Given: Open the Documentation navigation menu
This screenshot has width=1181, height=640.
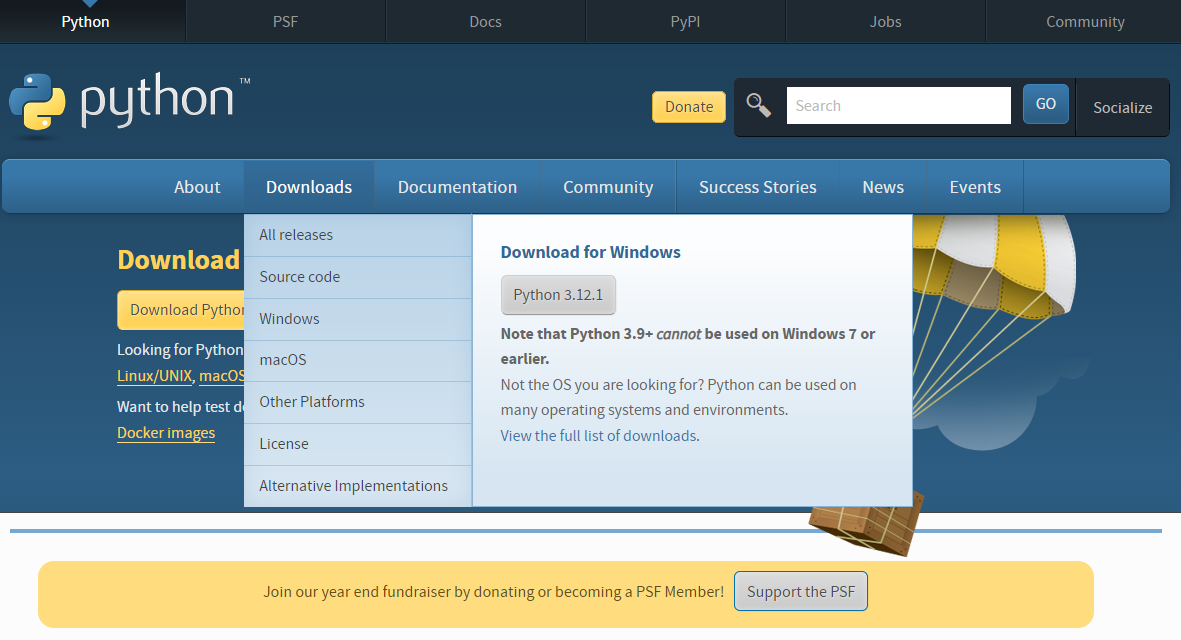Looking at the screenshot, I should pos(457,187).
